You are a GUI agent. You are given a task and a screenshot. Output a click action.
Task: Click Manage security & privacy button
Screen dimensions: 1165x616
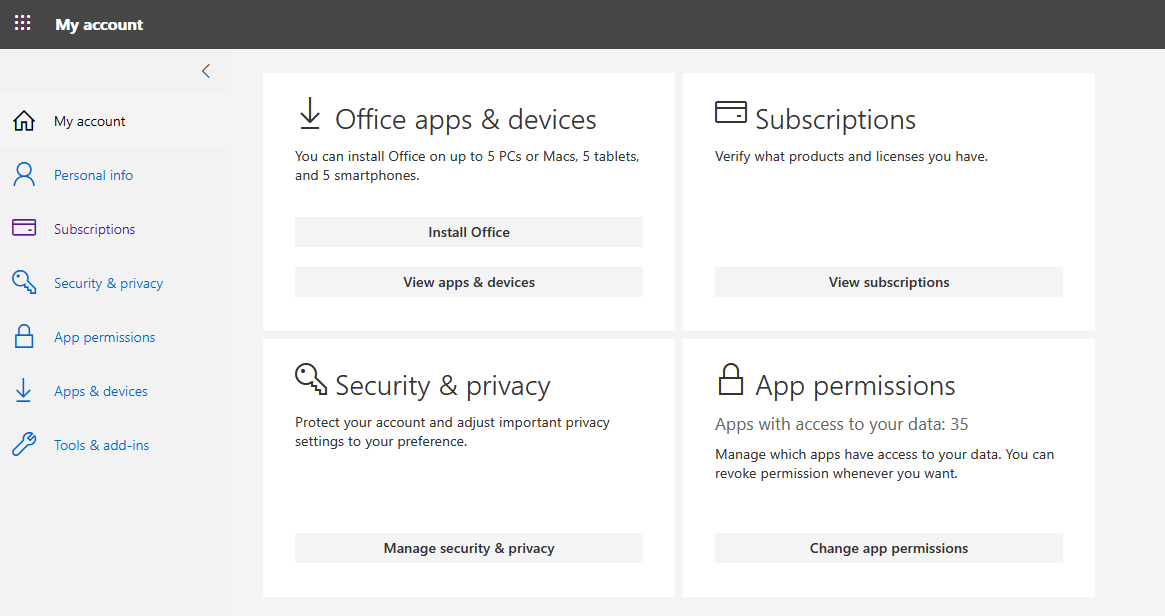click(469, 548)
